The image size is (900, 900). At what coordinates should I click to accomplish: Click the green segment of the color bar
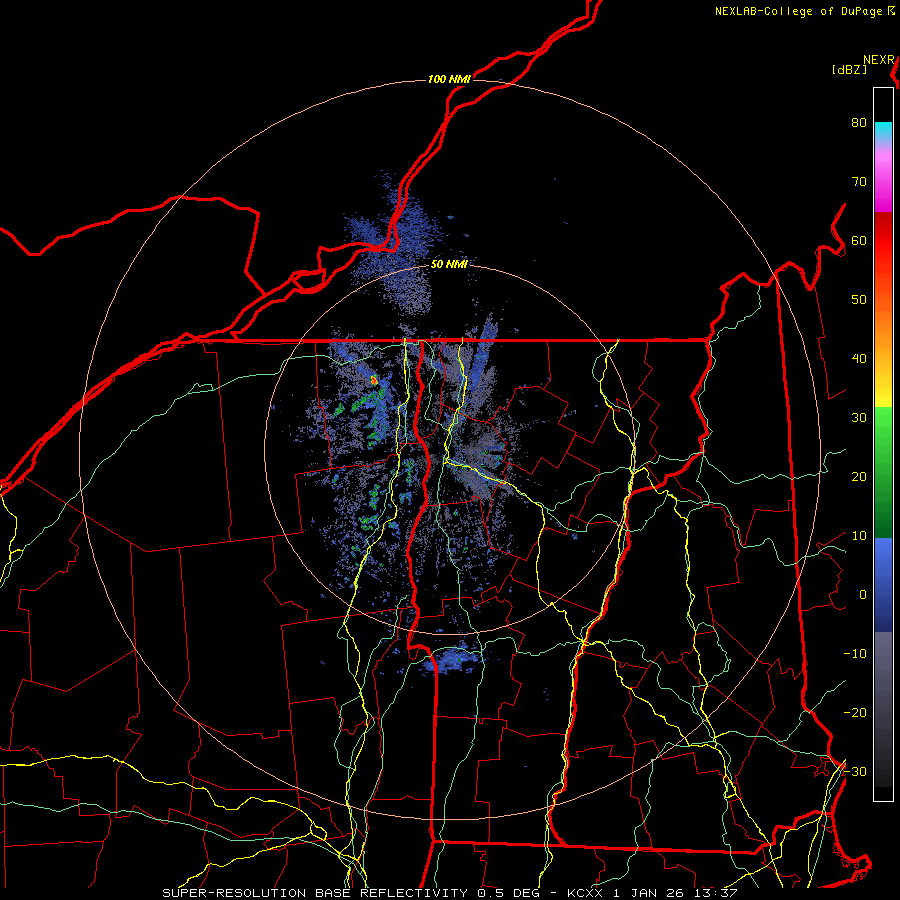click(883, 472)
